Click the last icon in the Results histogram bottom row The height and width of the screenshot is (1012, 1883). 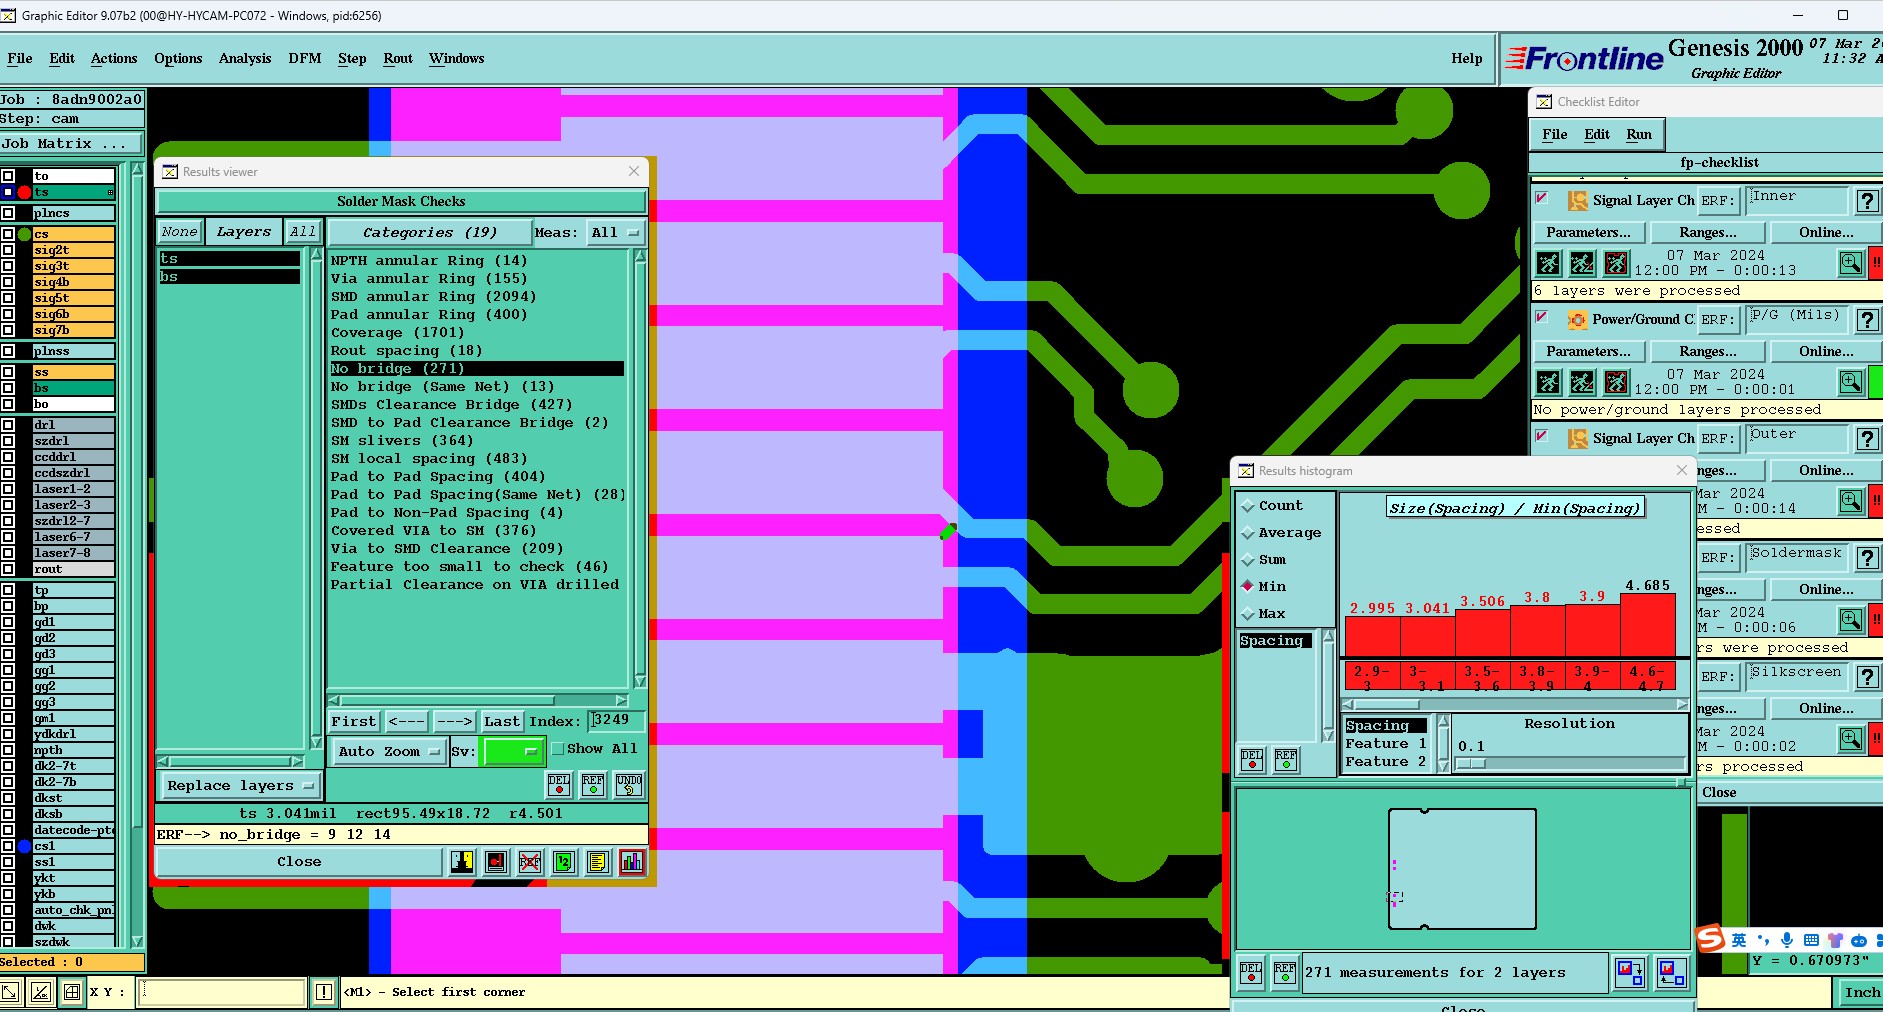[x=1671, y=972]
